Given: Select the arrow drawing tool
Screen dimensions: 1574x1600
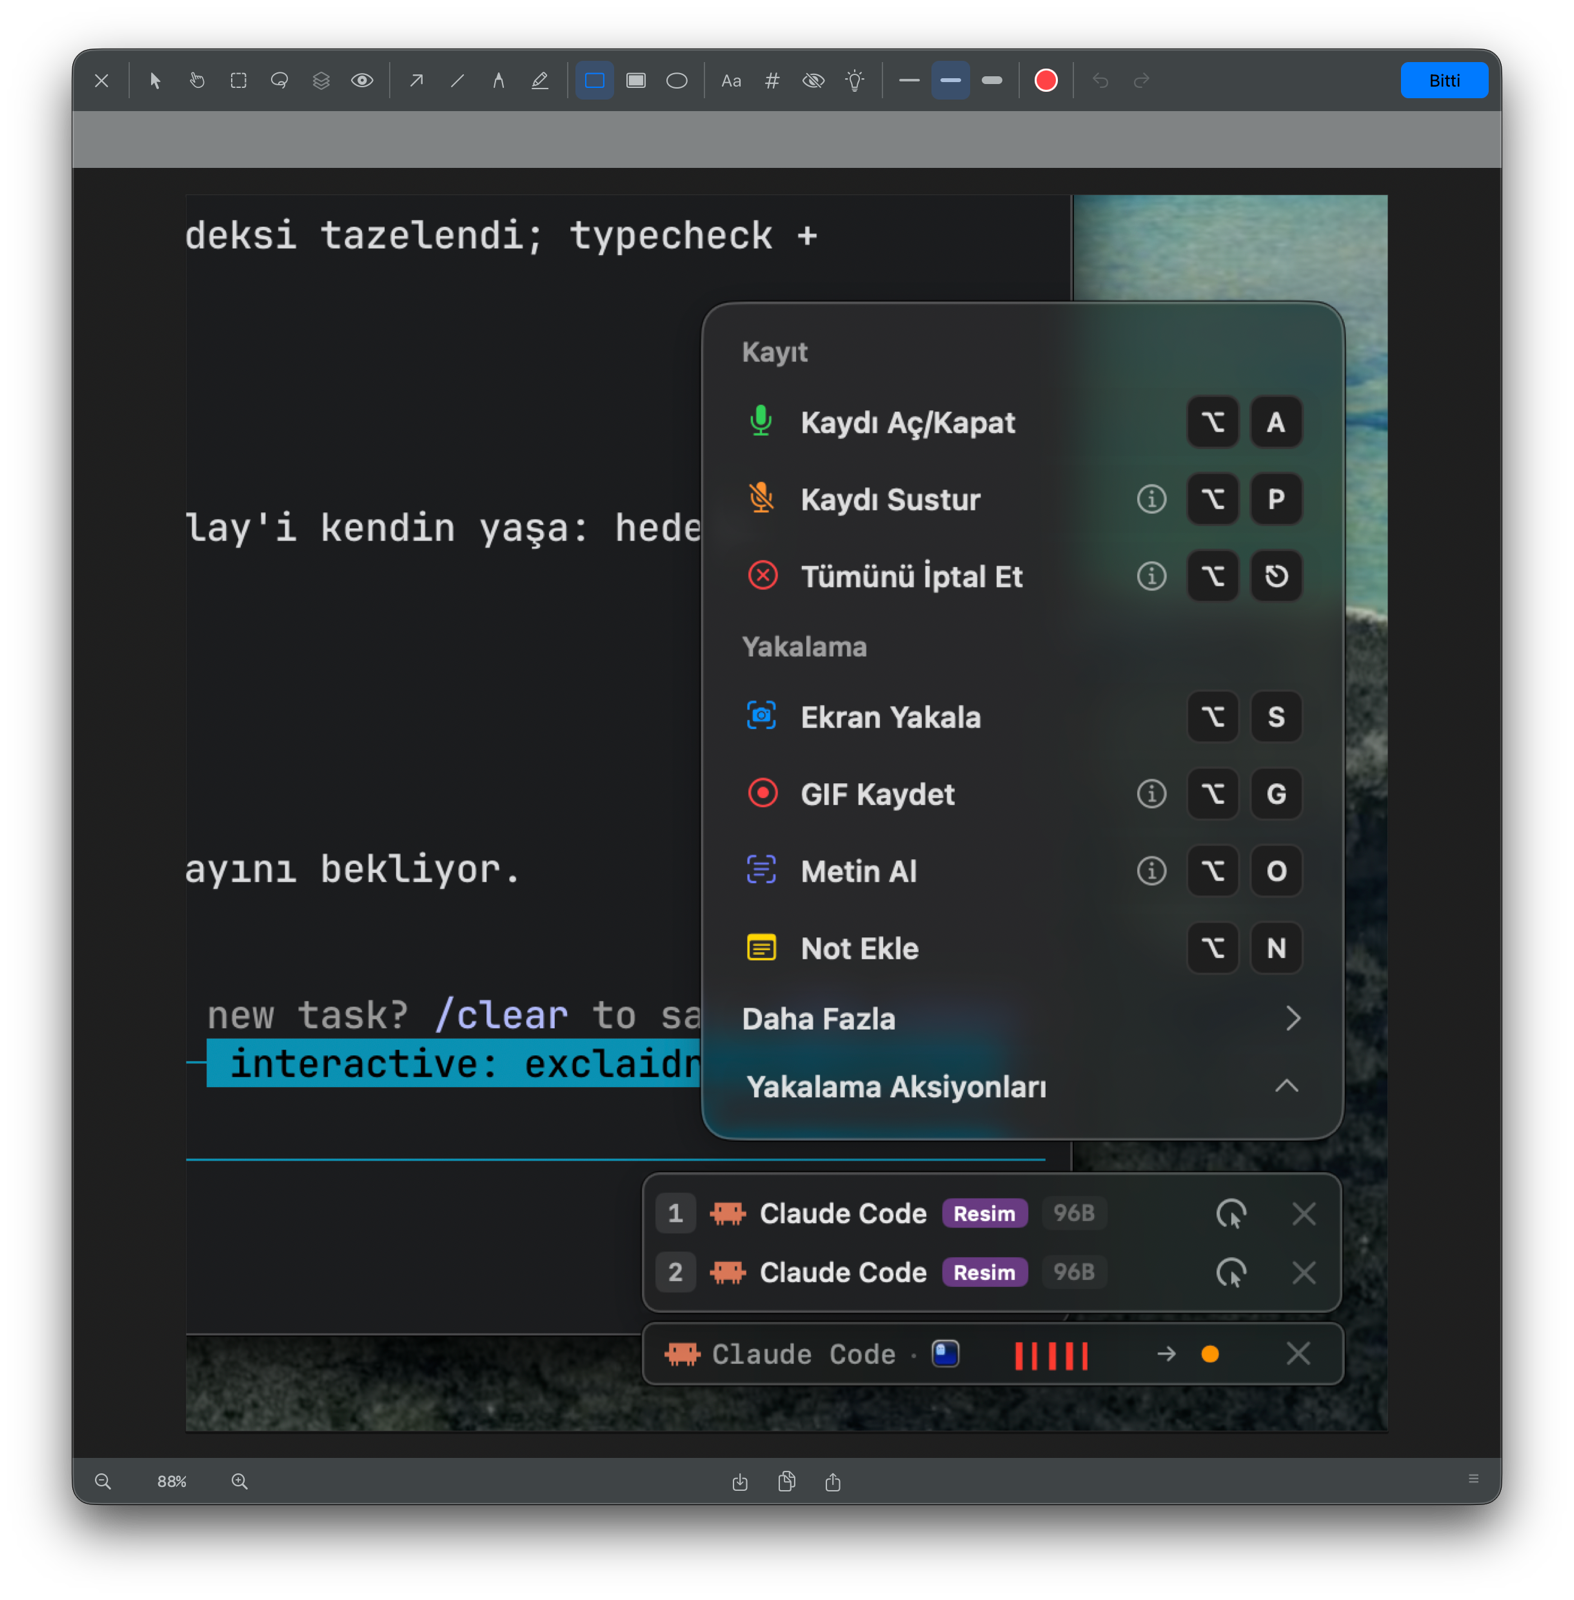Looking at the screenshot, I should [x=416, y=81].
